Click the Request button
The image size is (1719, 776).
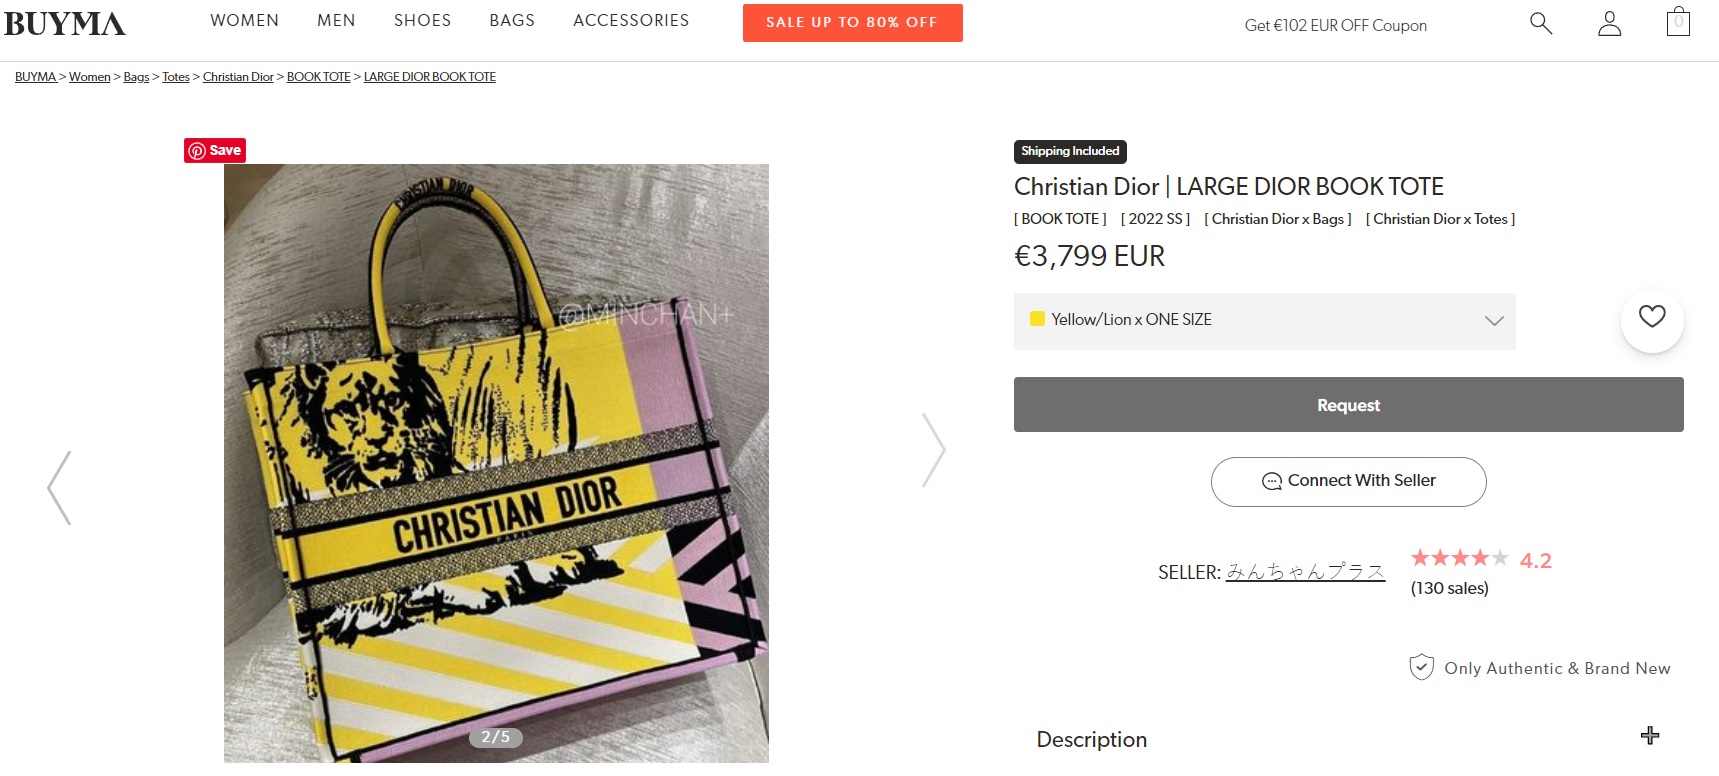coord(1348,405)
